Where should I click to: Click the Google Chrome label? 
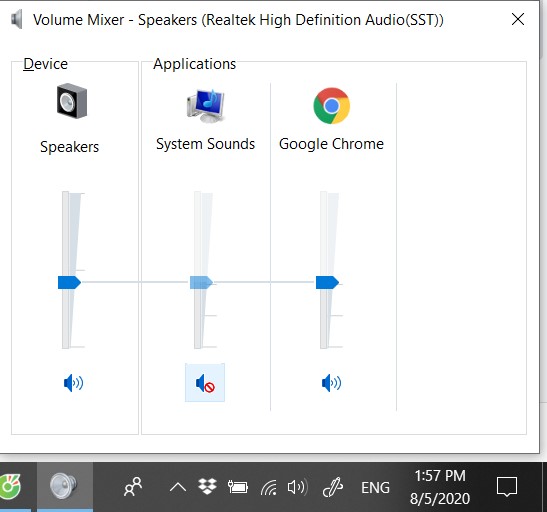331,144
